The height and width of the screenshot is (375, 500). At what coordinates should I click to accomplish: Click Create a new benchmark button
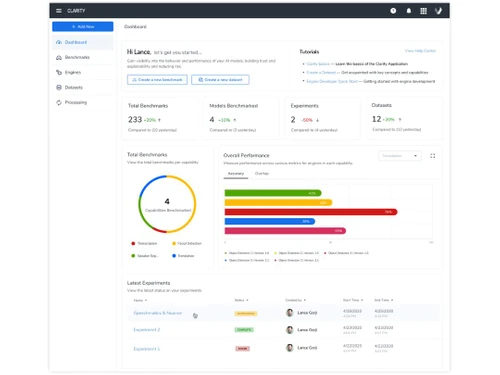tap(157, 80)
